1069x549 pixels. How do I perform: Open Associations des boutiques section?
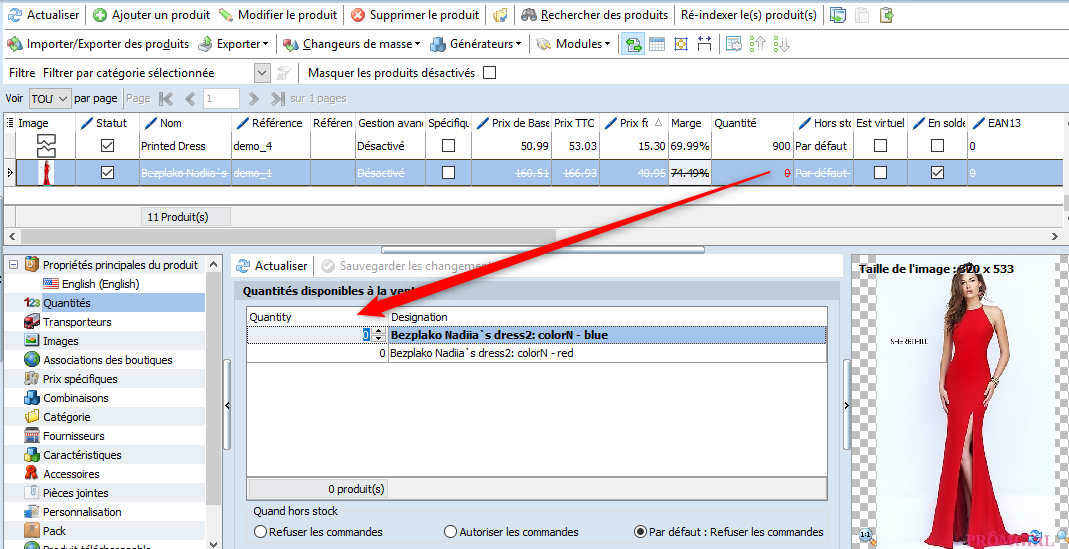[x=108, y=360]
